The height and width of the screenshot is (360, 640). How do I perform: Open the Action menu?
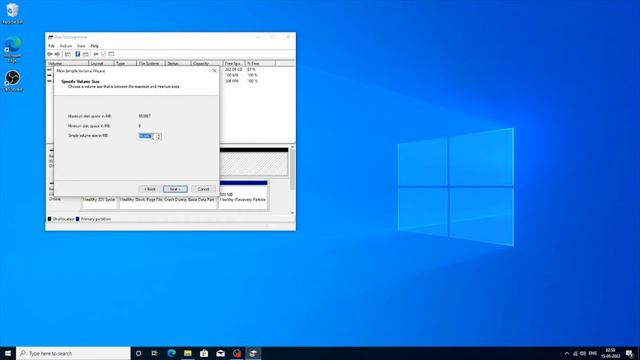[x=66, y=46]
